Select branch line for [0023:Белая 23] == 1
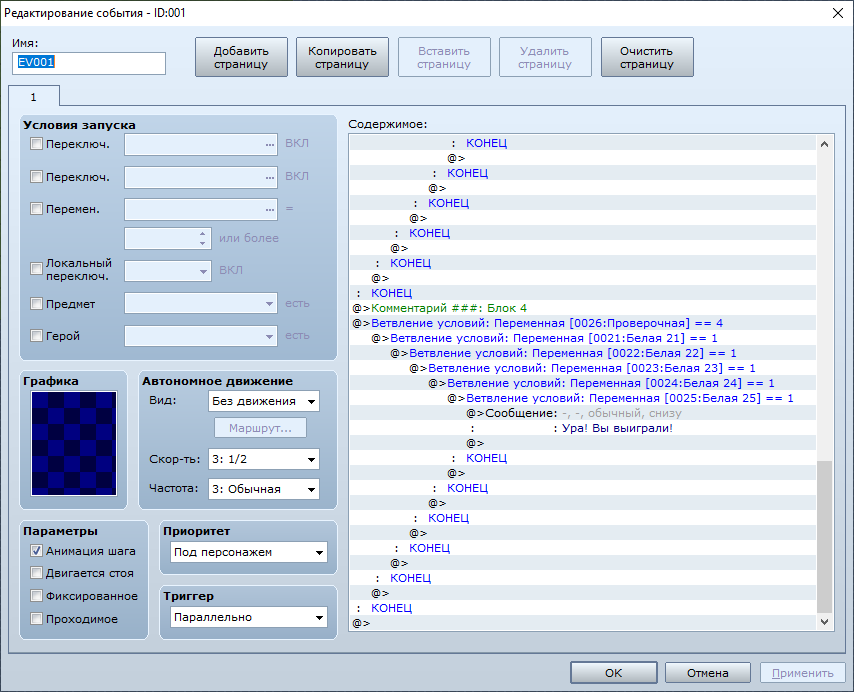This screenshot has width=854, height=692. (x=583, y=368)
